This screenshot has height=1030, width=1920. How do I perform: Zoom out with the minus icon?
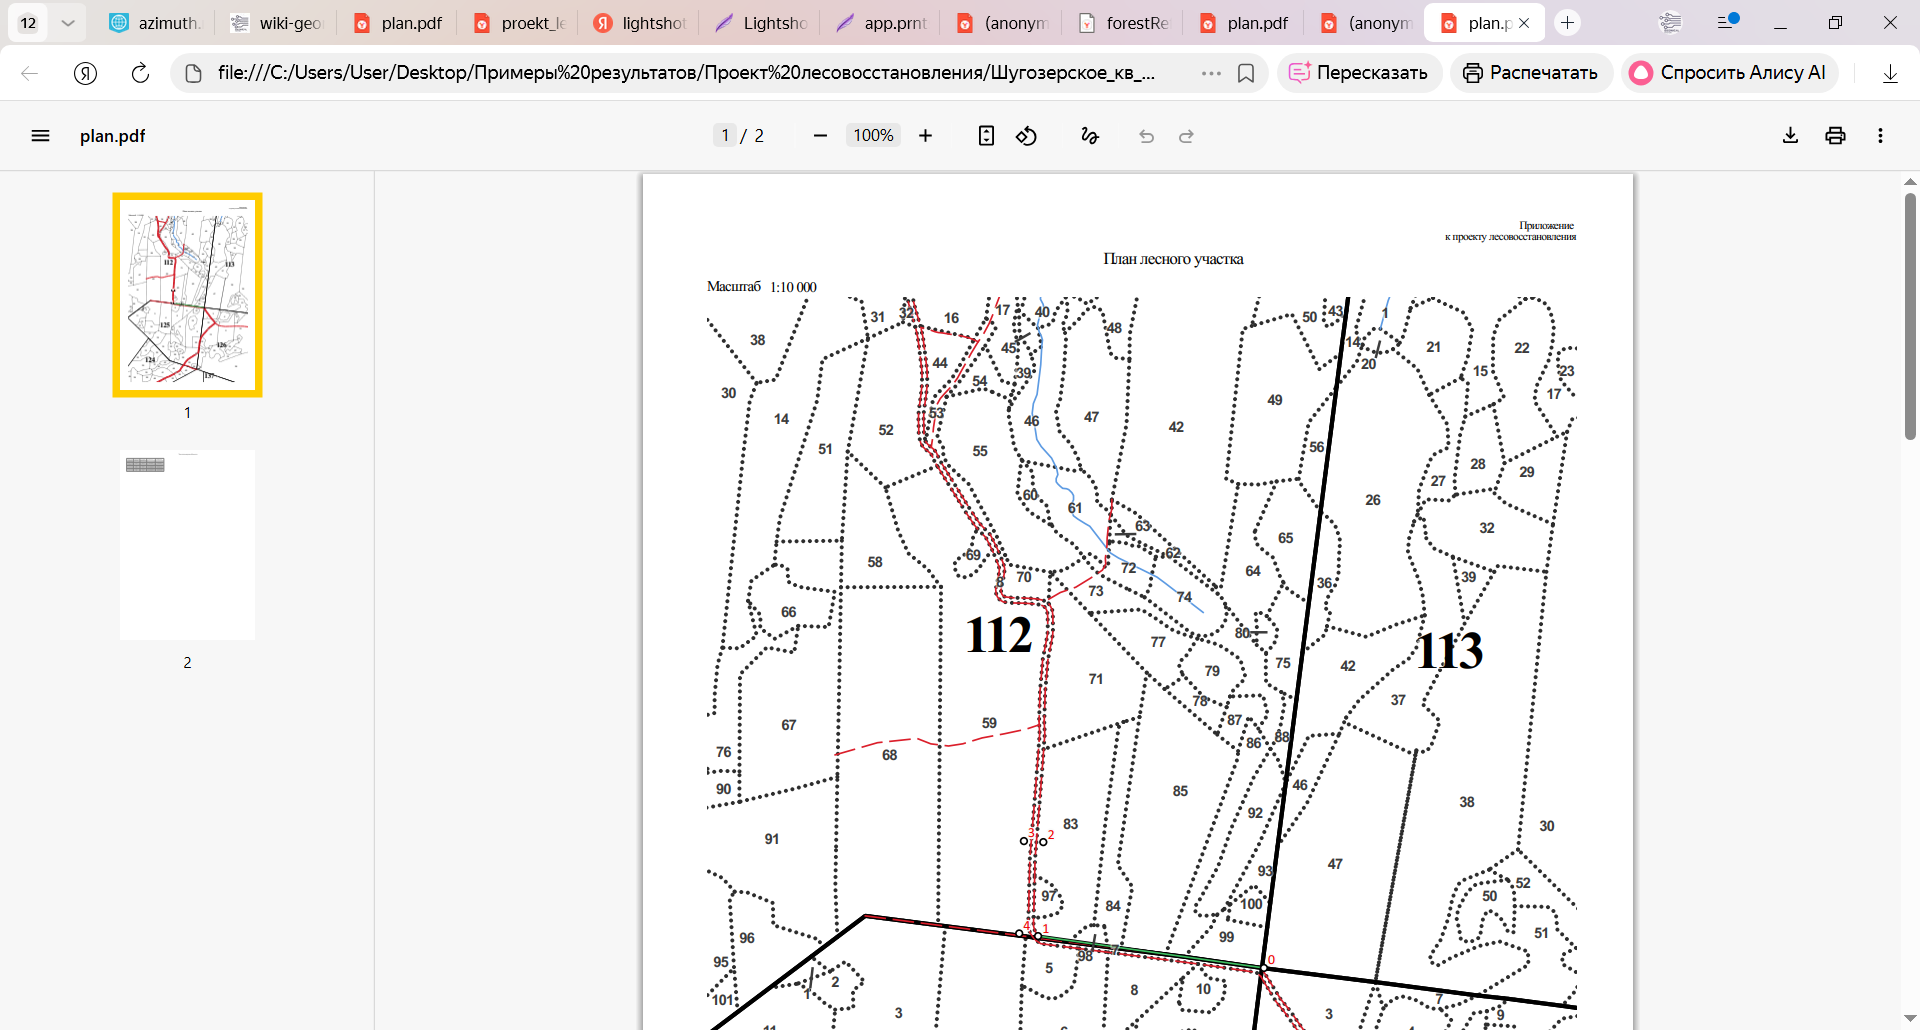pos(820,136)
